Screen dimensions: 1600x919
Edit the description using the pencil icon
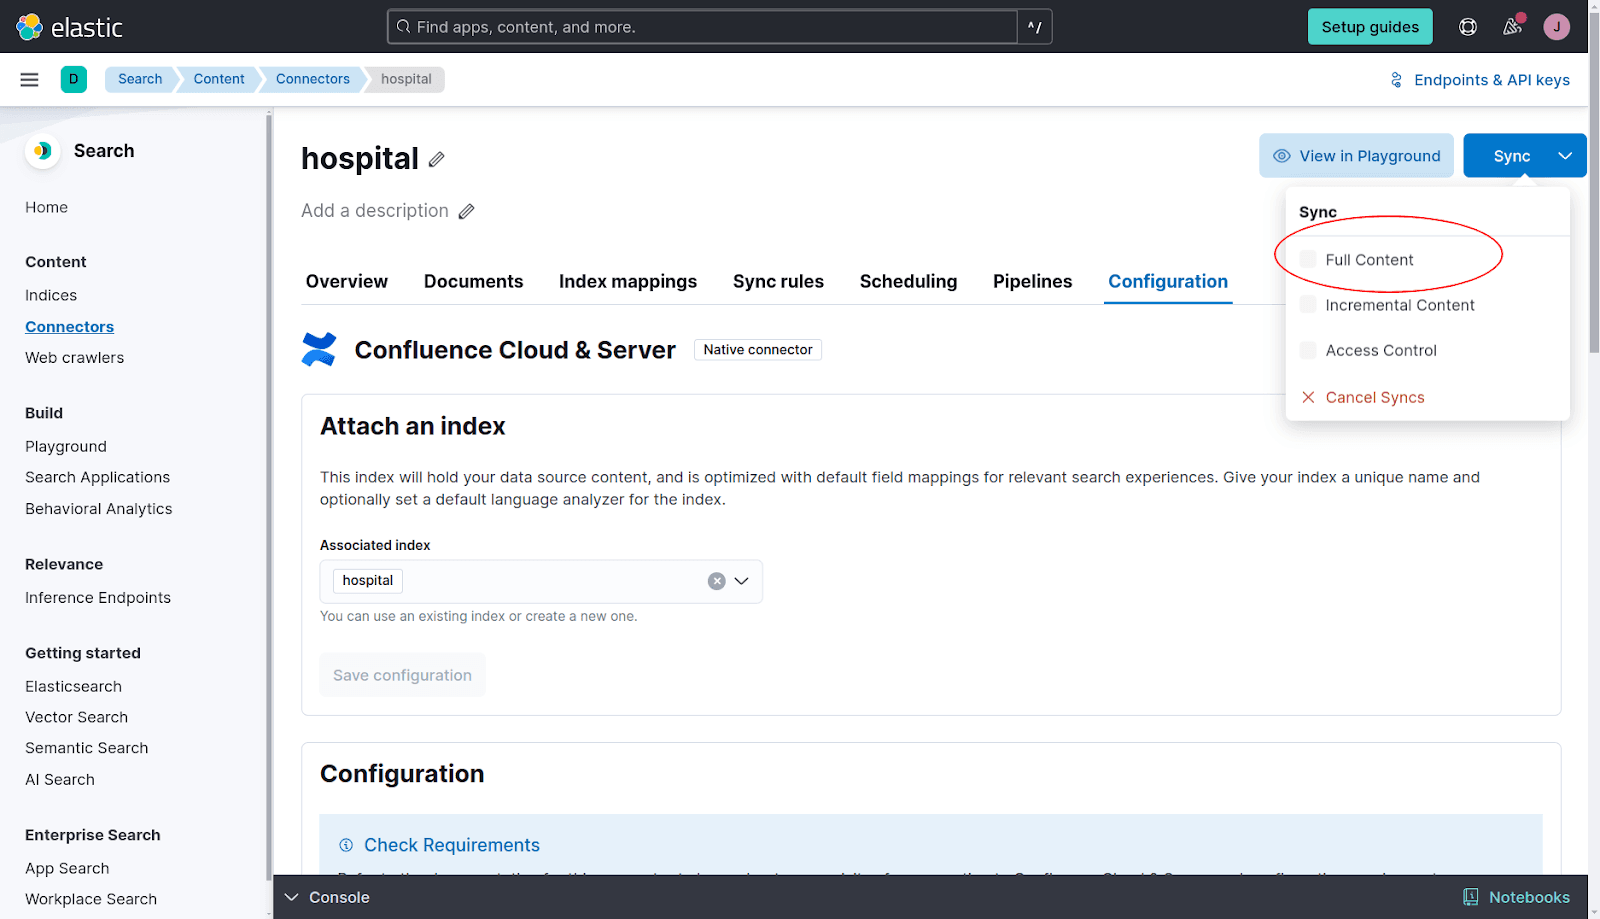[x=466, y=211]
